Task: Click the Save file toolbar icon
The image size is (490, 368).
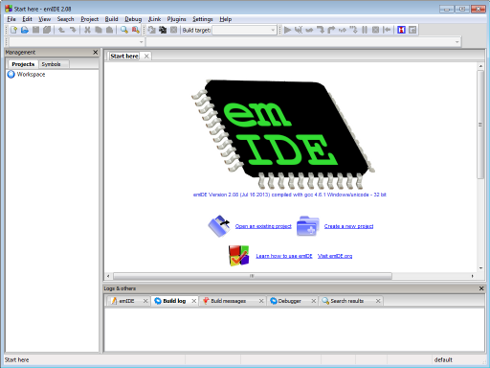Action: (x=36, y=30)
